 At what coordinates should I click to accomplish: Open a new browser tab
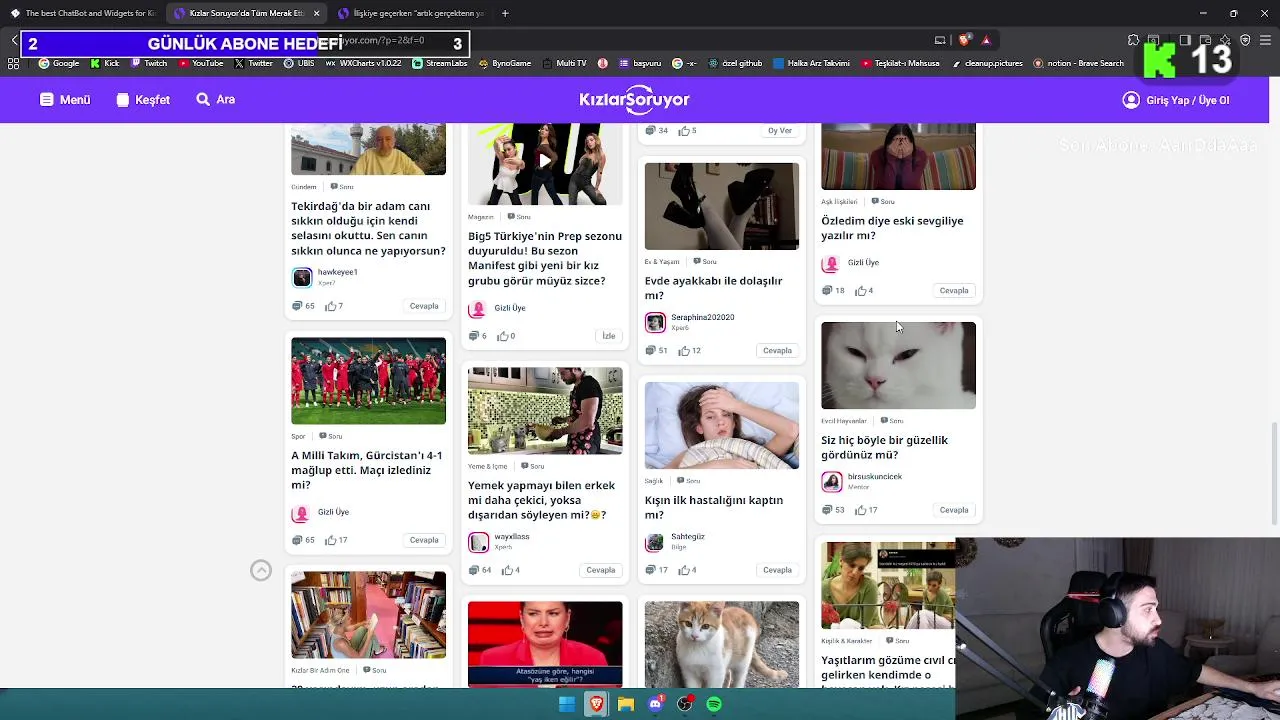point(505,13)
